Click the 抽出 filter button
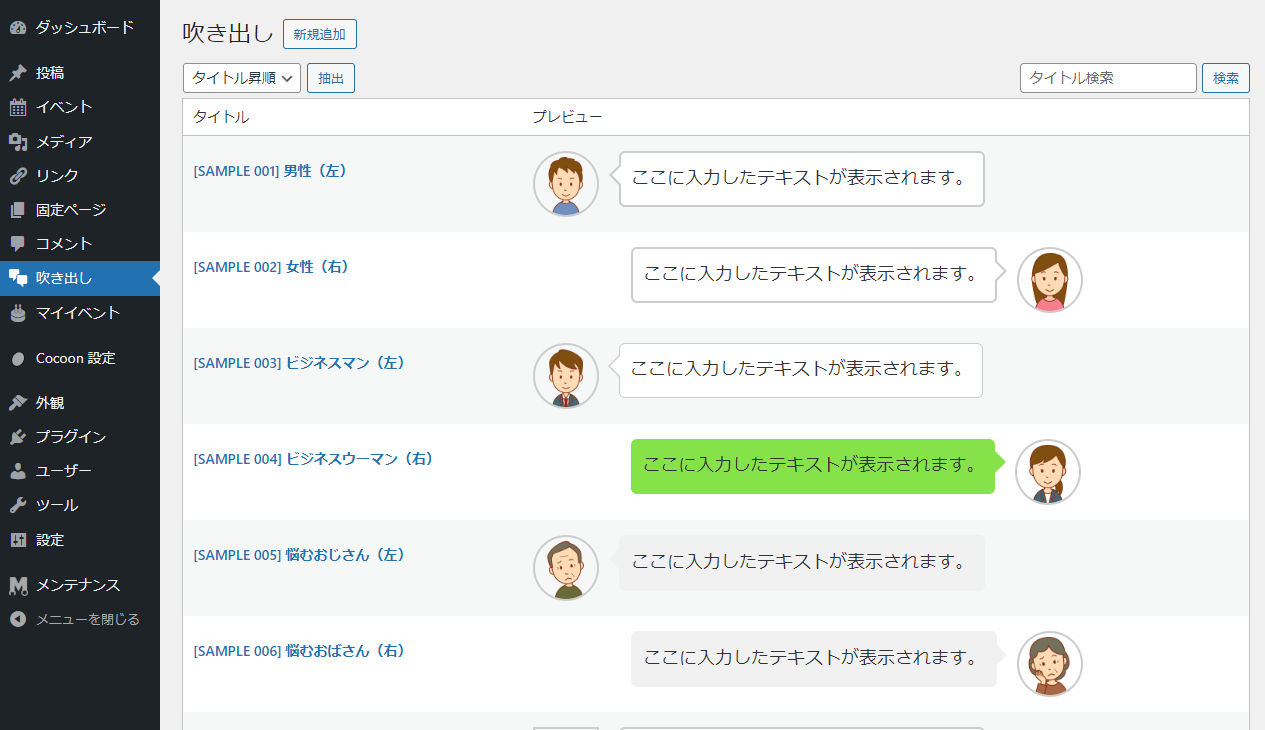The height and width of the screenshot is (730, 1265). 331,78
